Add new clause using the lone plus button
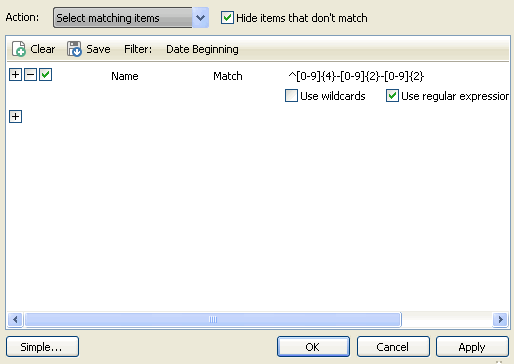 coord(15,117)
